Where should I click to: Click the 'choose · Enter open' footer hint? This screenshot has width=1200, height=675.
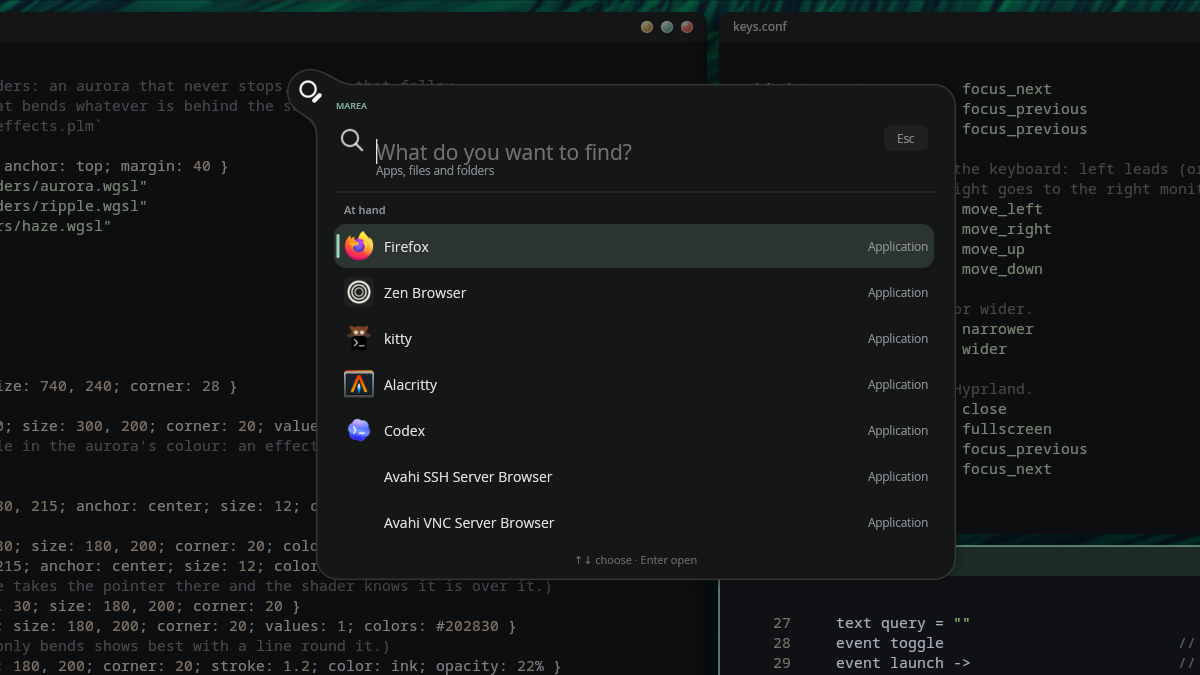636,560
